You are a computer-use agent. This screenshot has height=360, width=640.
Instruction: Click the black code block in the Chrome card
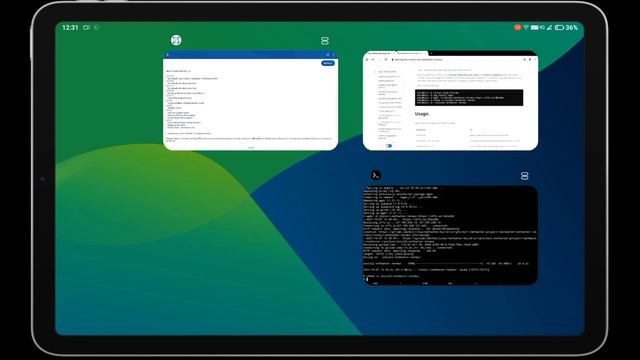[x=469, y=98]
